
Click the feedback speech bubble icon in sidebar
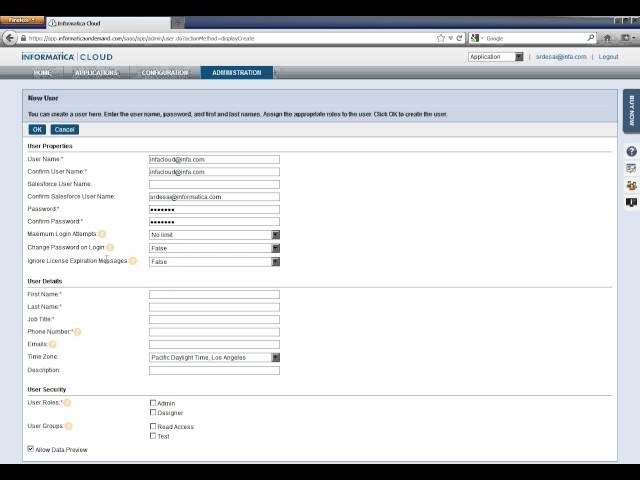[631, 202]
